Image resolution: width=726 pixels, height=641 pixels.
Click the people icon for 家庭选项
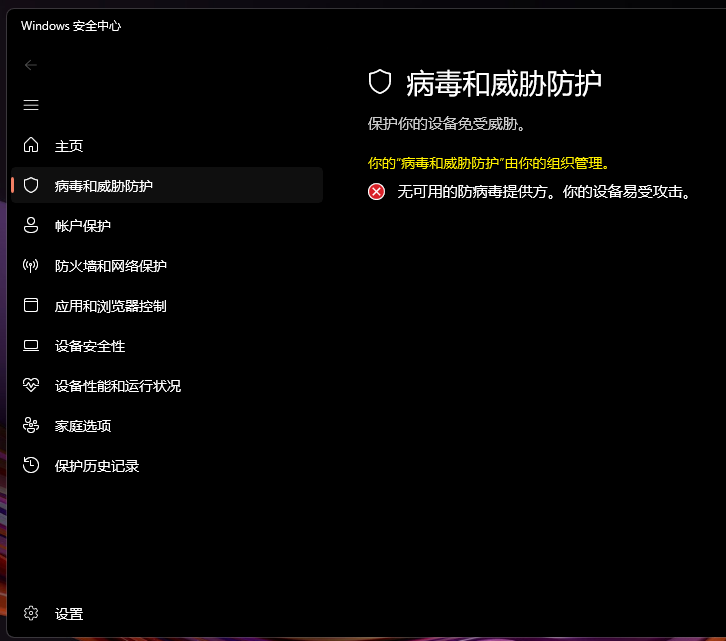pos(31,426)
